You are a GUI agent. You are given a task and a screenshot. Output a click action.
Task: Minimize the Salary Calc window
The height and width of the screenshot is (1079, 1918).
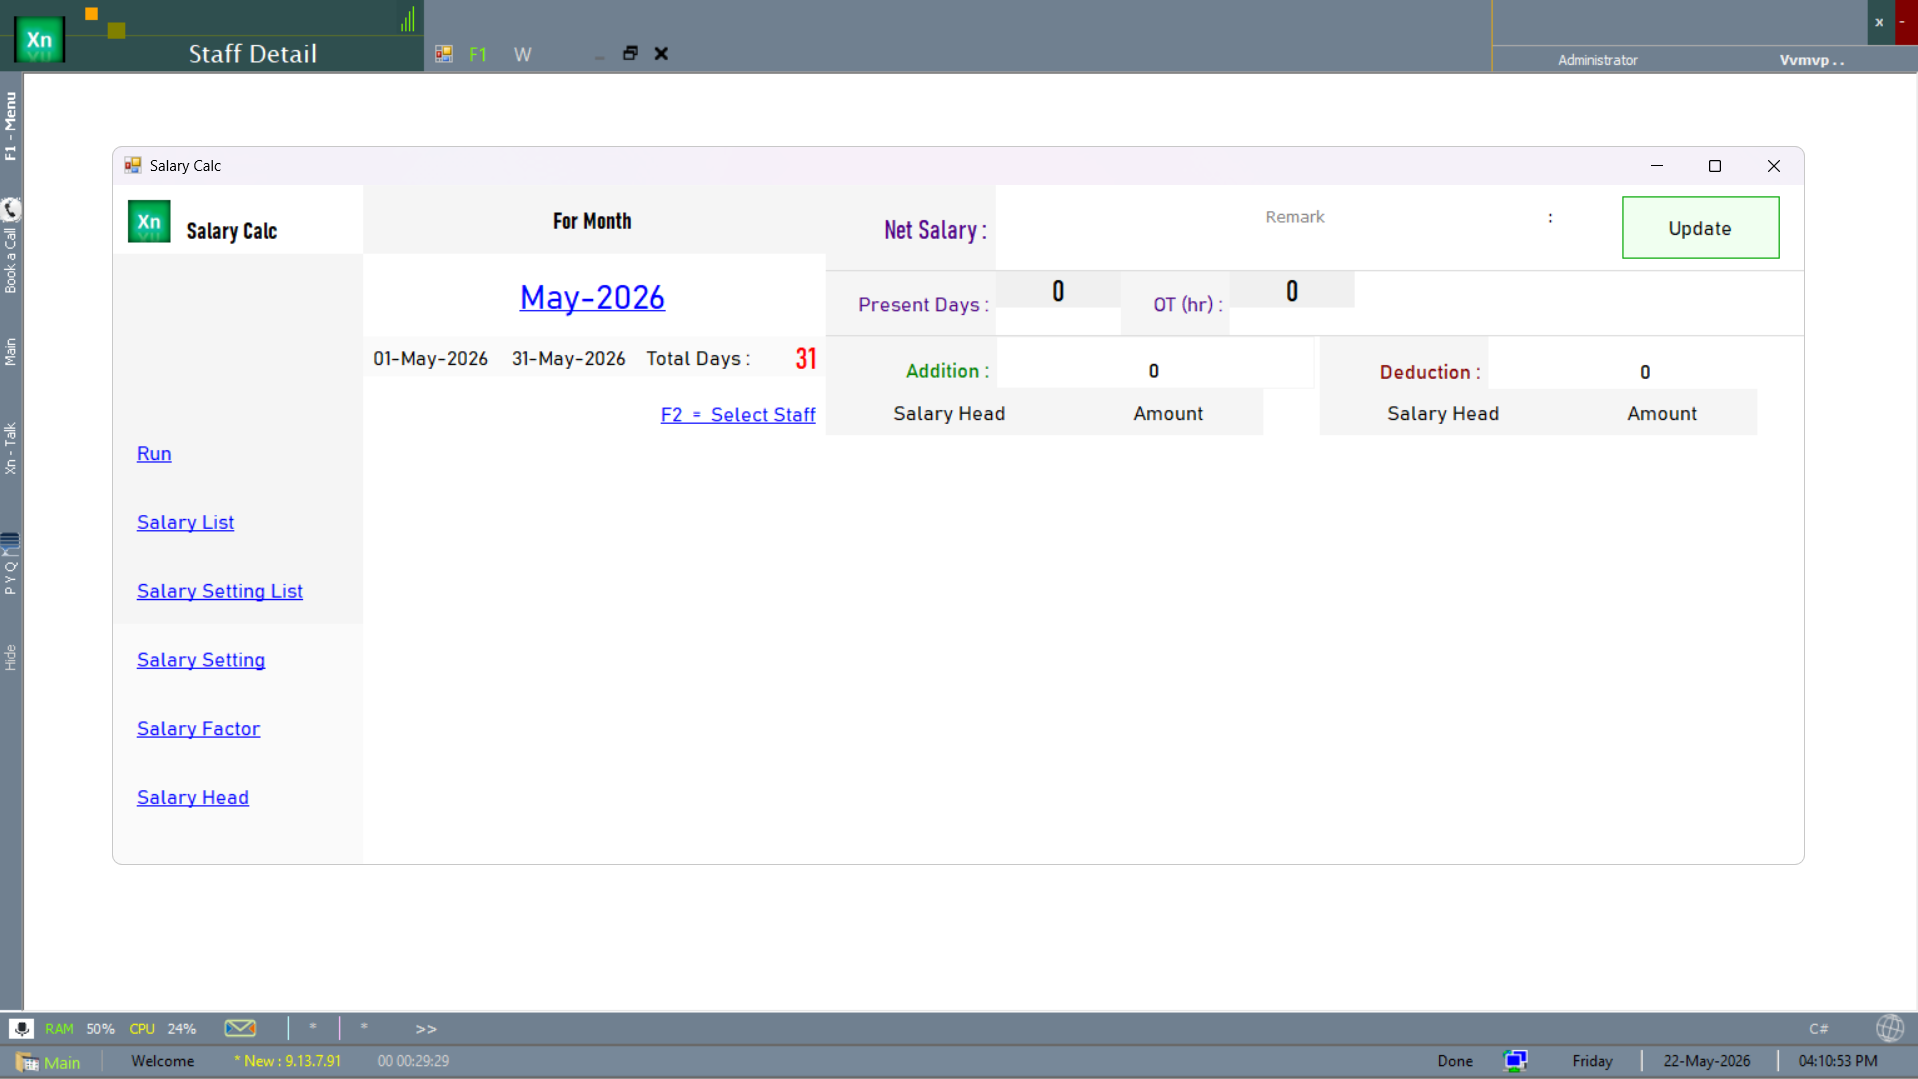[1657, 166]
